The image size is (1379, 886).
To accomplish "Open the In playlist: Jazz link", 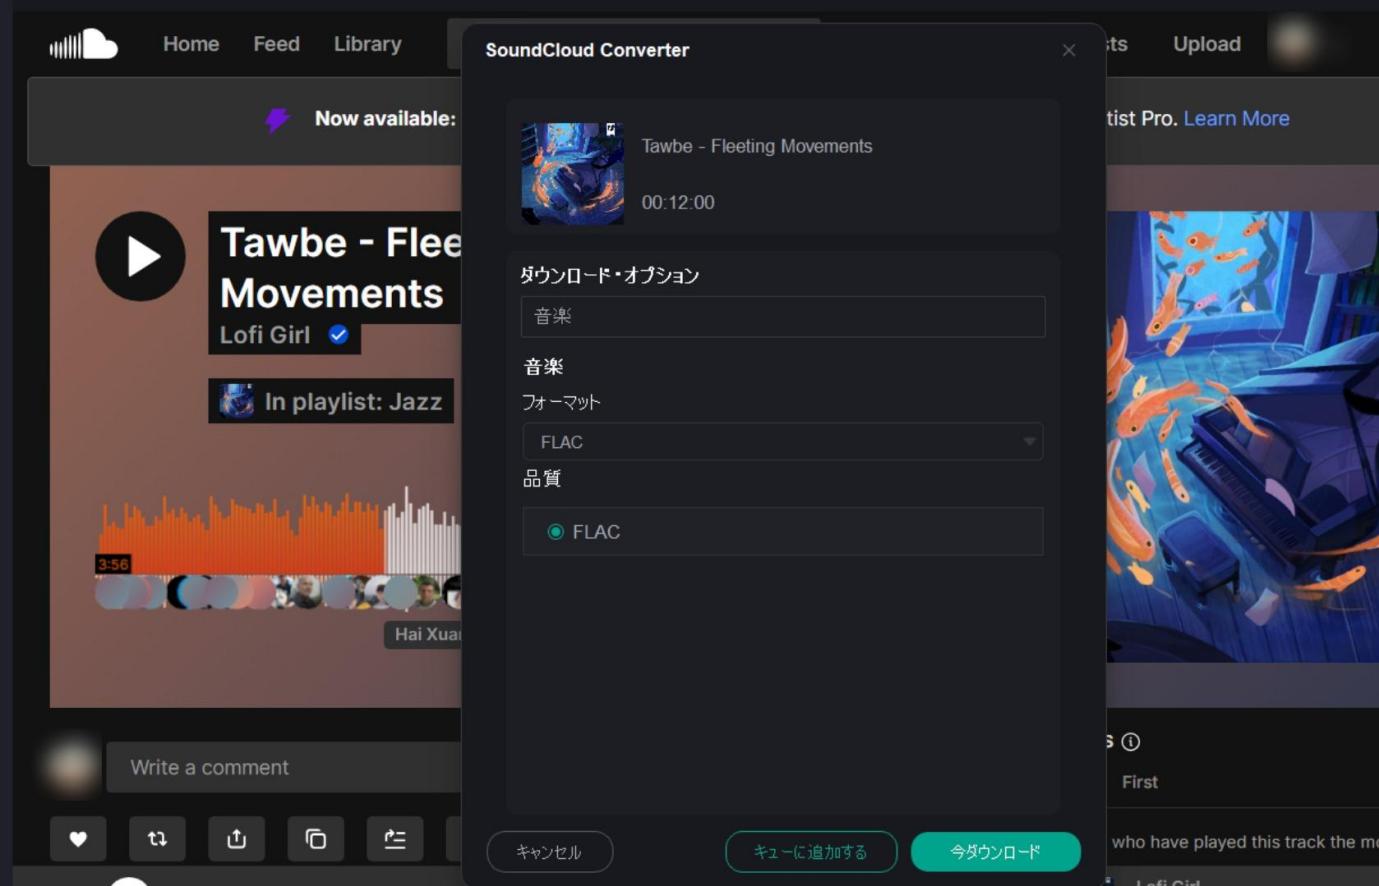I will pyautogui.click(x=353, y=401).
